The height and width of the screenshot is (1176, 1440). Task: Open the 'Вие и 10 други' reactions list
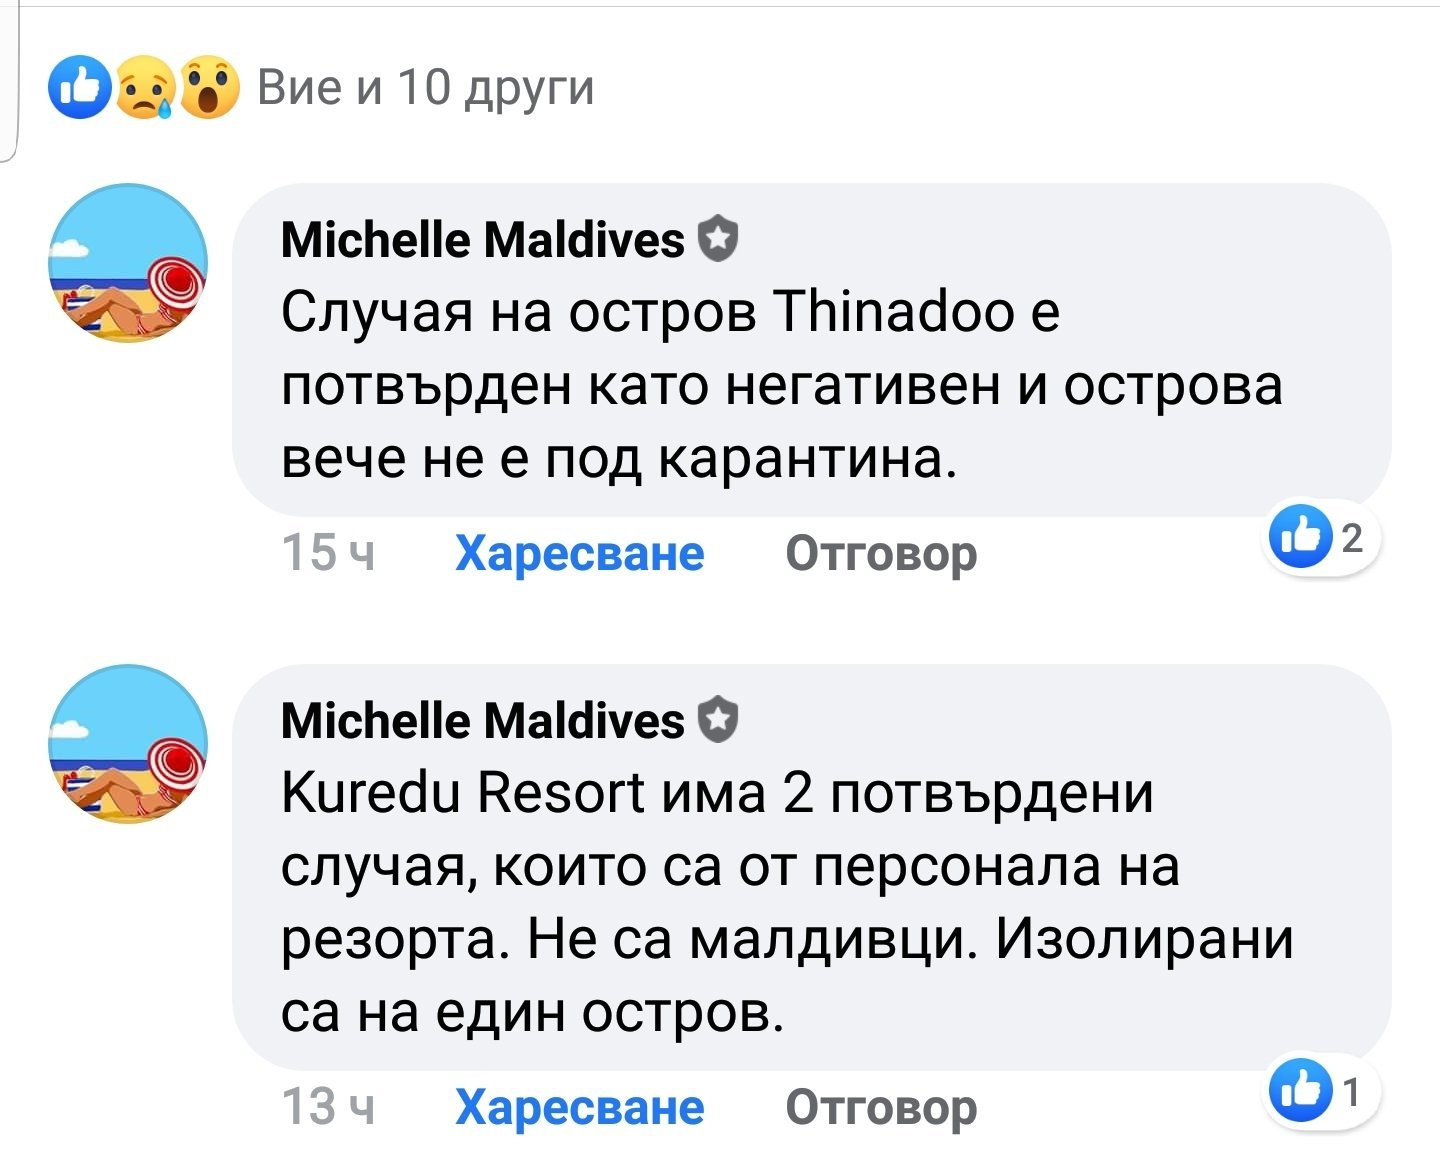(426, 88)
